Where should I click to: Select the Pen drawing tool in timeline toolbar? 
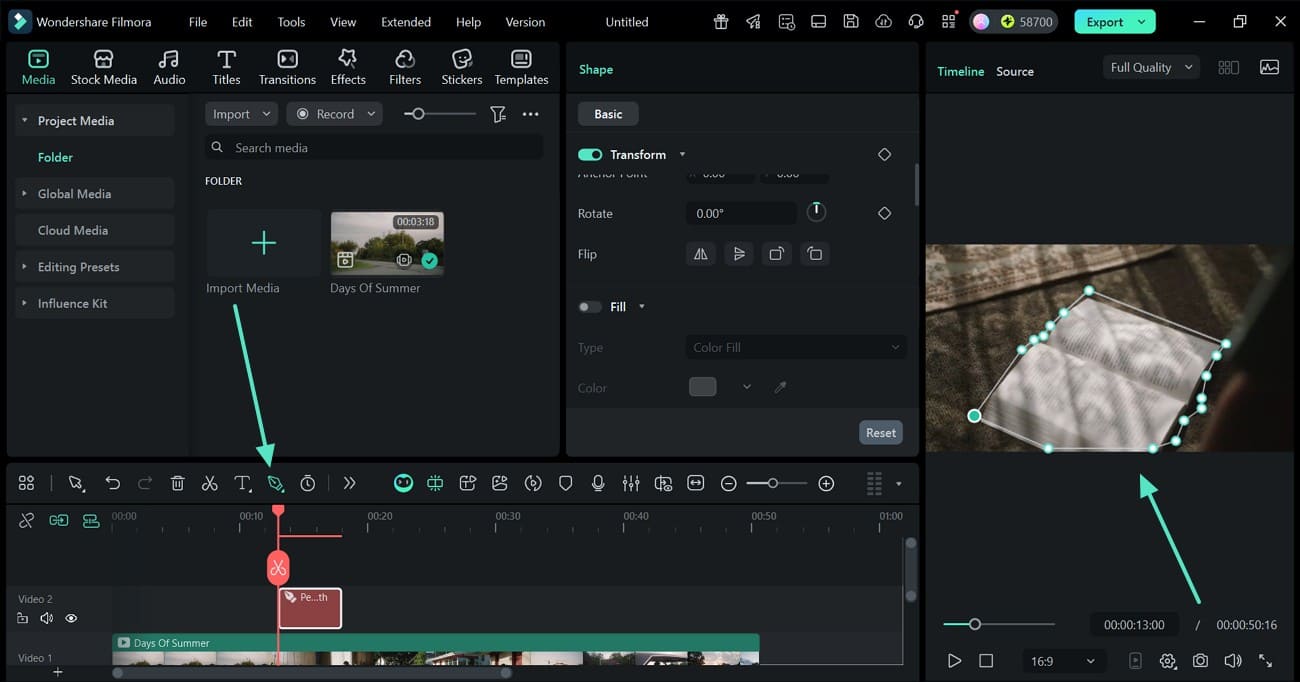[275, 484]
